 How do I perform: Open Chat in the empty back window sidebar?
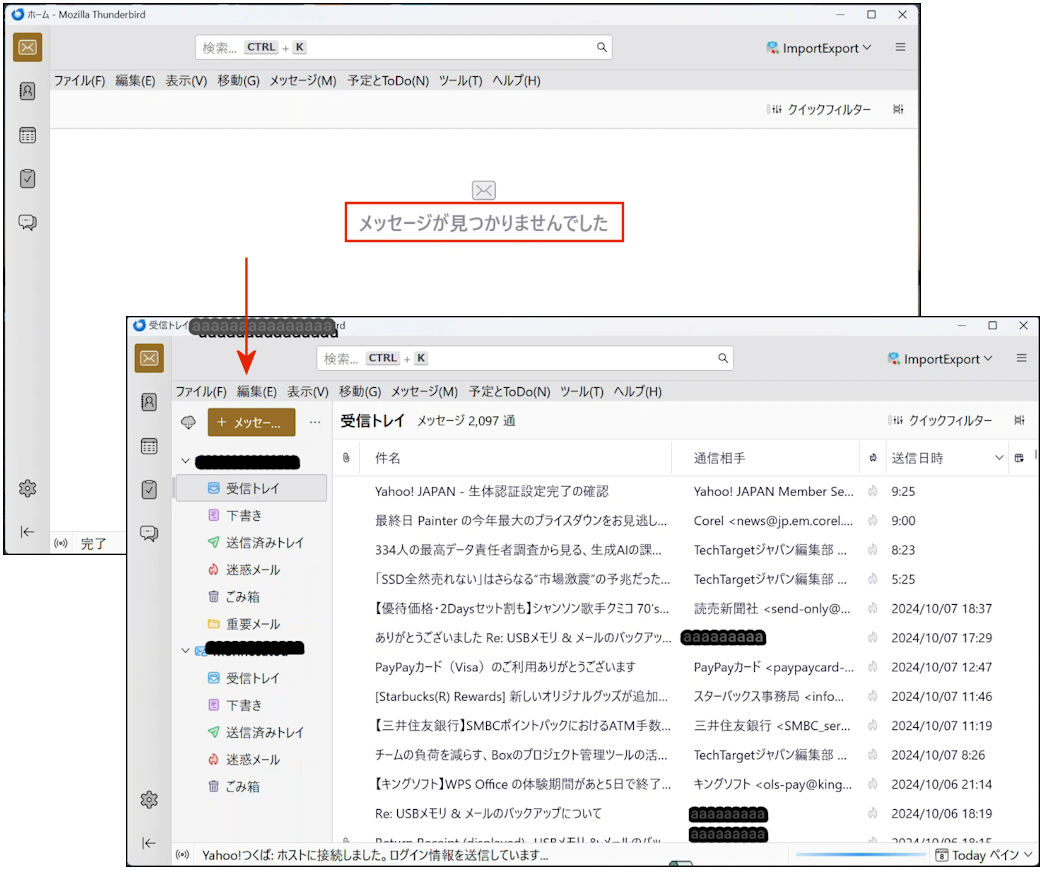coord(28,222)
